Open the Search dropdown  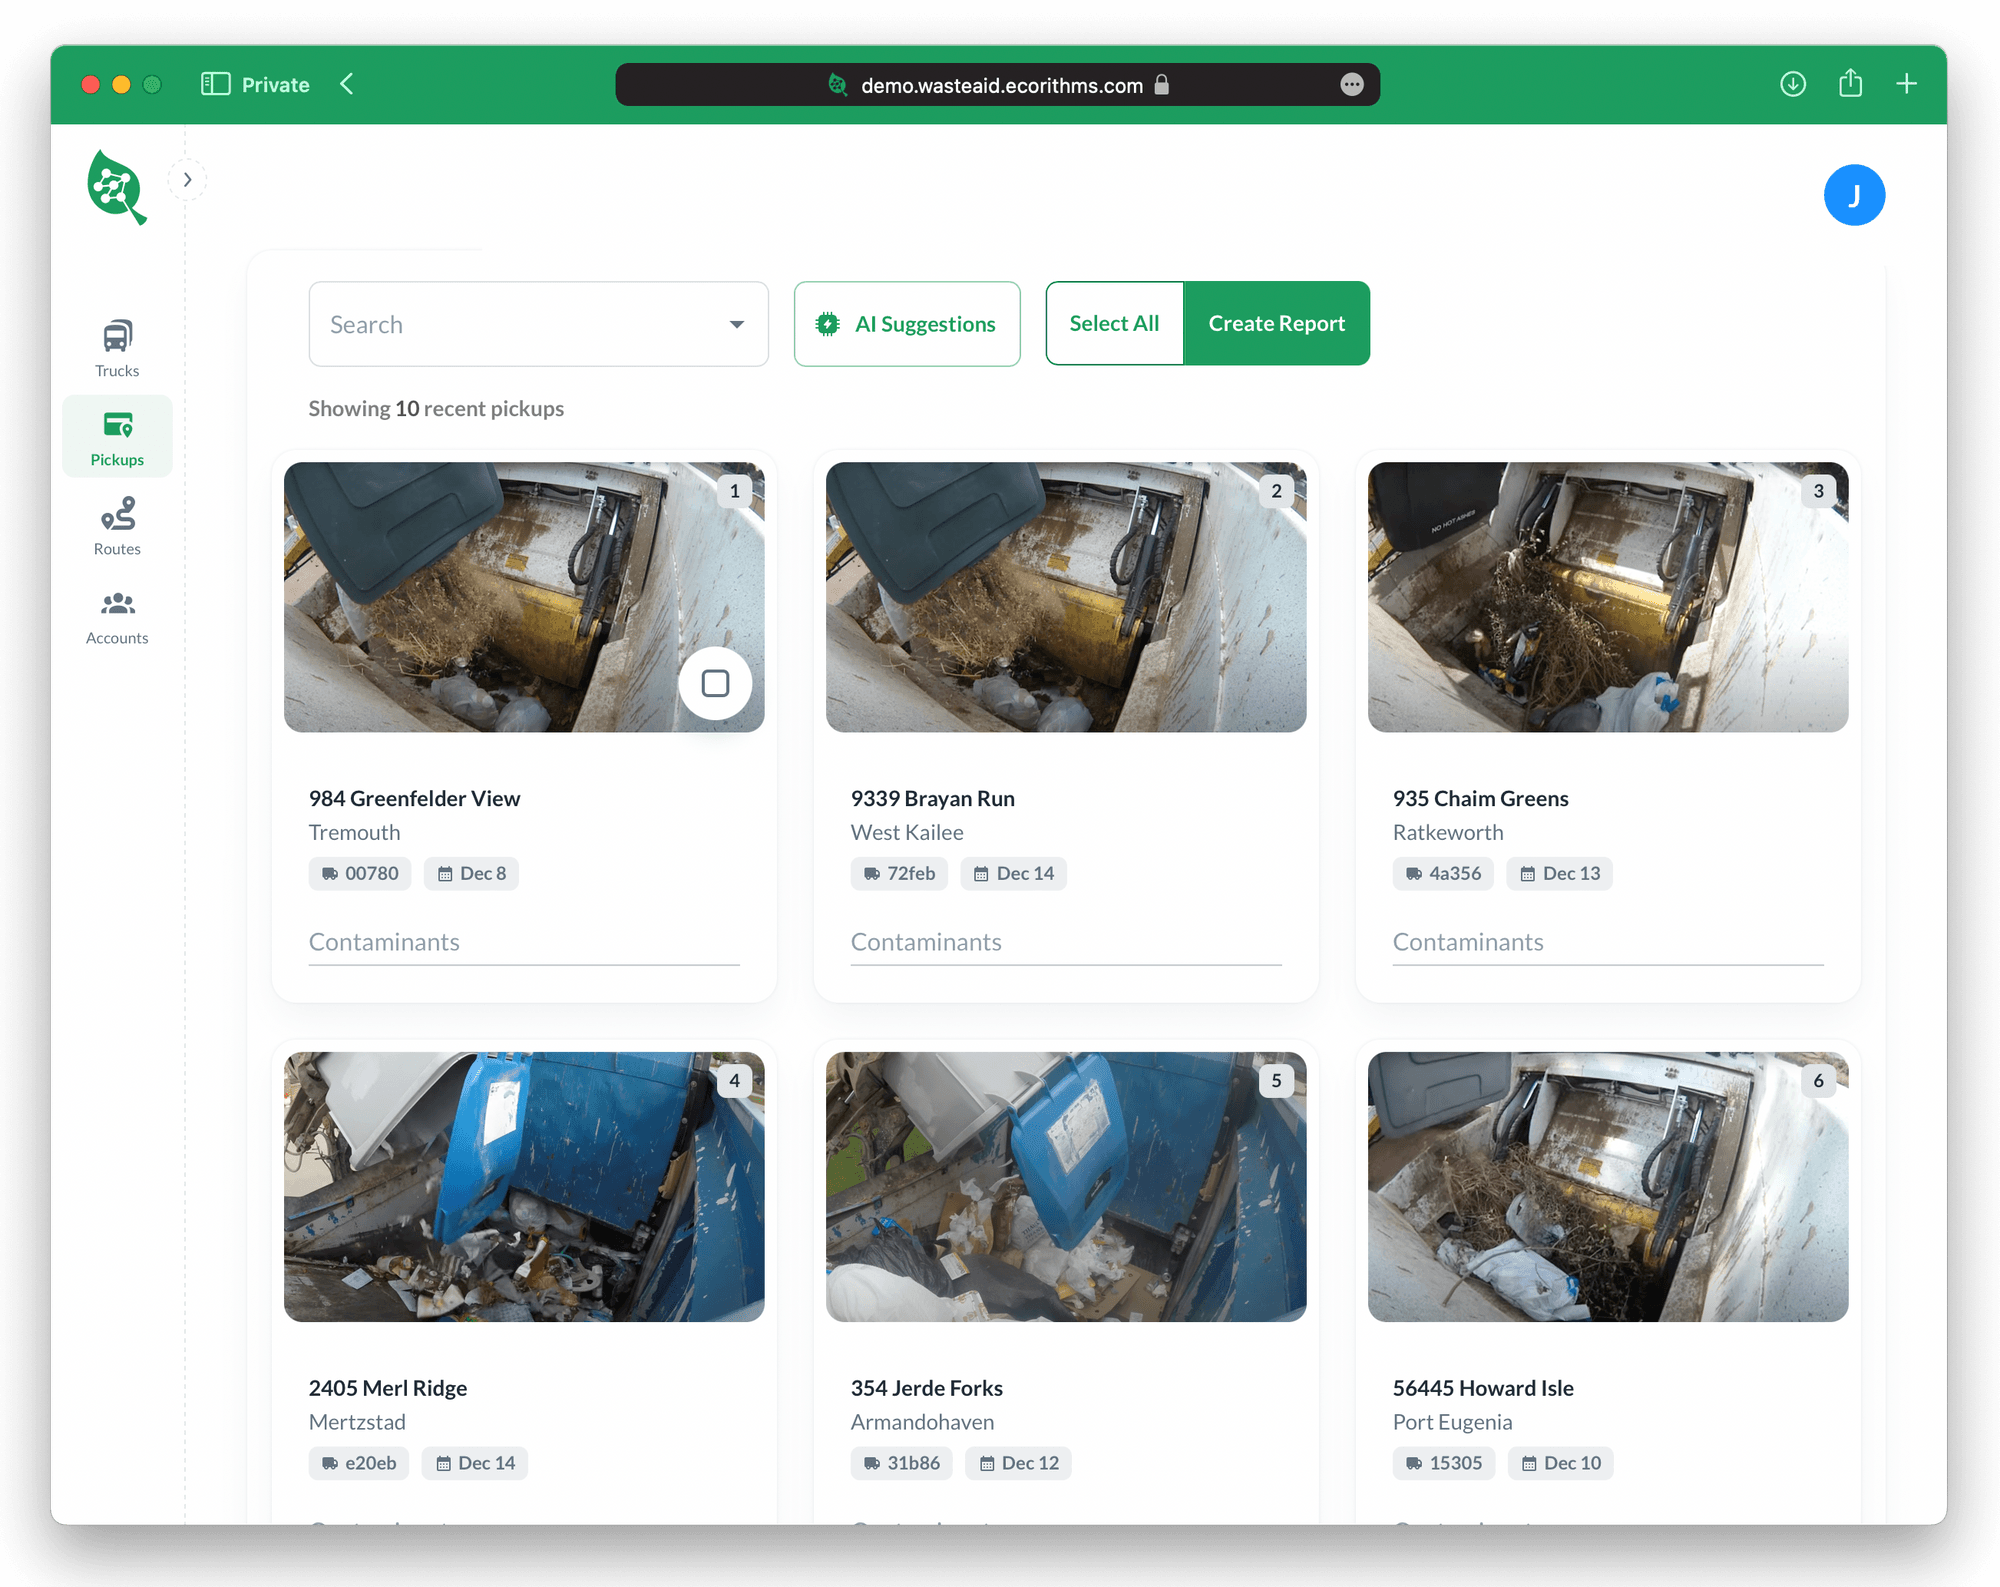click(x=737, y=324)
